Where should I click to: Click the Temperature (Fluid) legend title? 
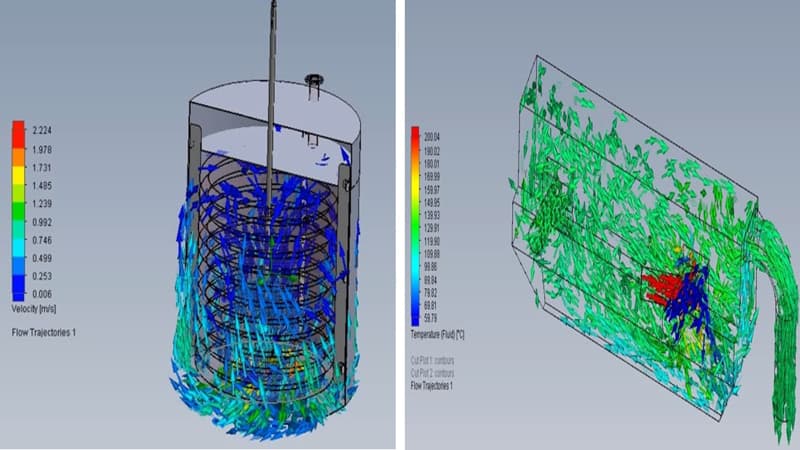click(x=437, y=335)
